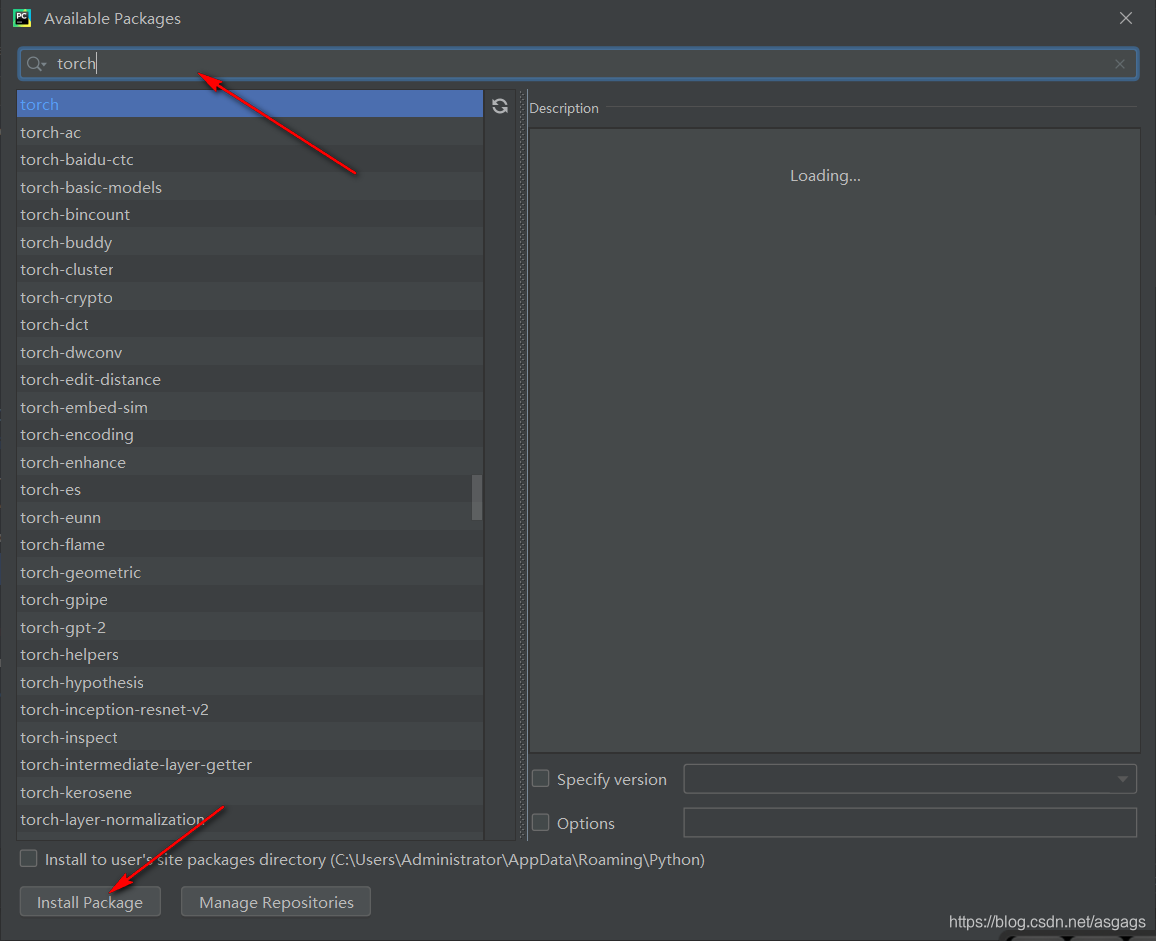Select the torch-cluster package

coord(250,269)
